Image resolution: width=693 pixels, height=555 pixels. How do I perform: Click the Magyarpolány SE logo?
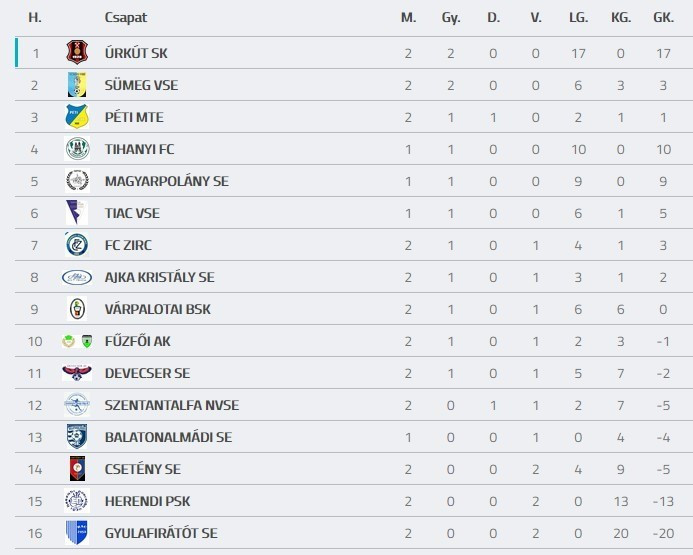[77, 181]
